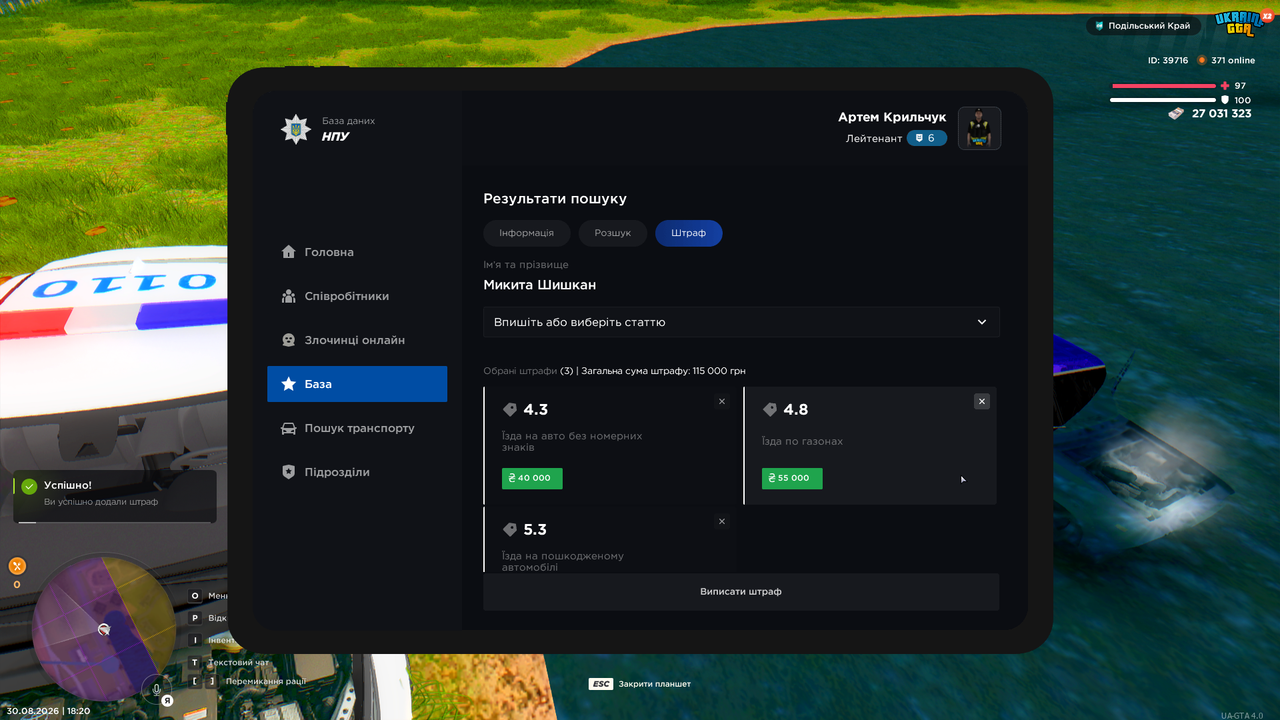Open the Співробітники menu section
This screenshot has width=1280, height=720.
tap(357, 296)
